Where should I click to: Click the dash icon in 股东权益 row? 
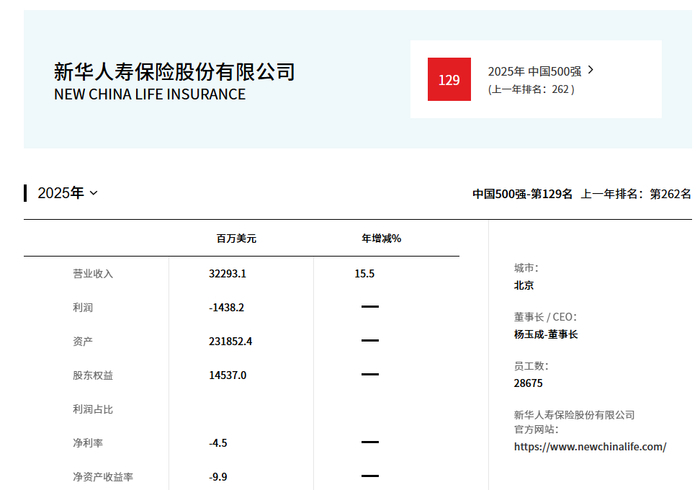pyautogui.click(x=369, y=375)
